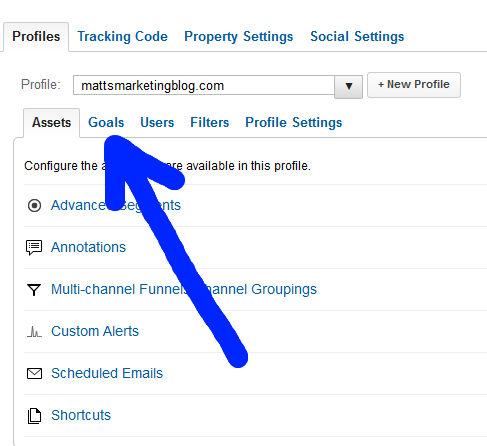Image resolution: width=487 pixels, height=446 pixels.
Task: Open the Annotations link
Action: (x=88, y=247)
